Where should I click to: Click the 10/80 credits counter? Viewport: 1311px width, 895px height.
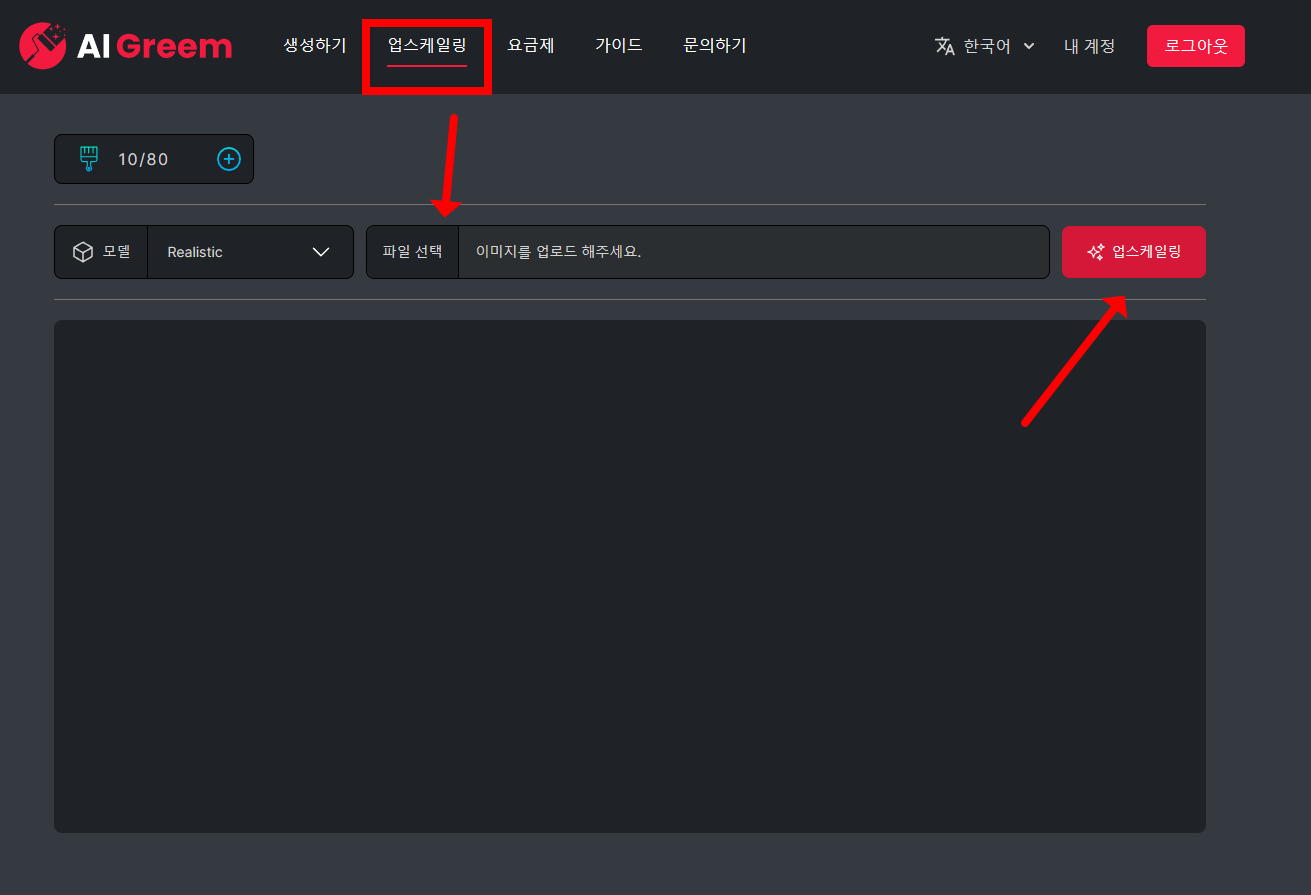click(x=143, y=159)
